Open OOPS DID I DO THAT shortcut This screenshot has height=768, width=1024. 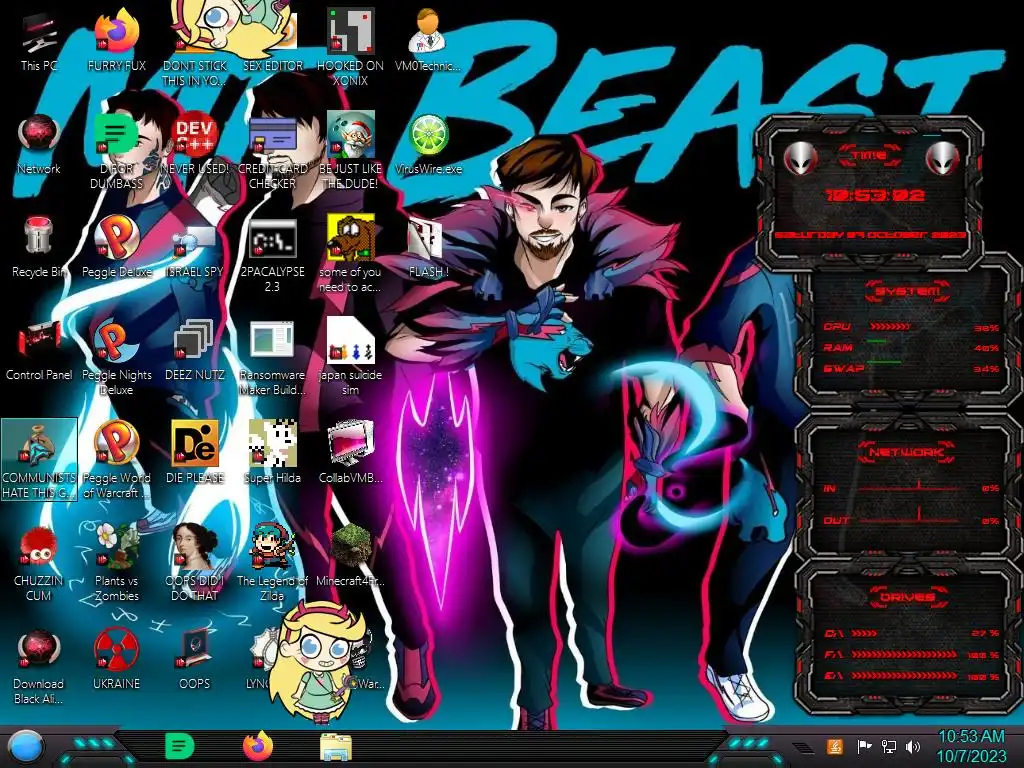coord(195,564)
